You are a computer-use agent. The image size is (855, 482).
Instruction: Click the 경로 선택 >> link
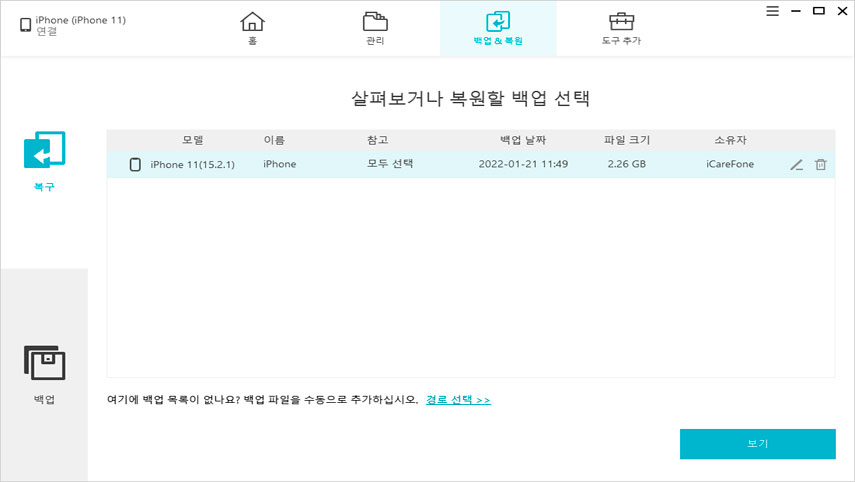tap(458, 400)
